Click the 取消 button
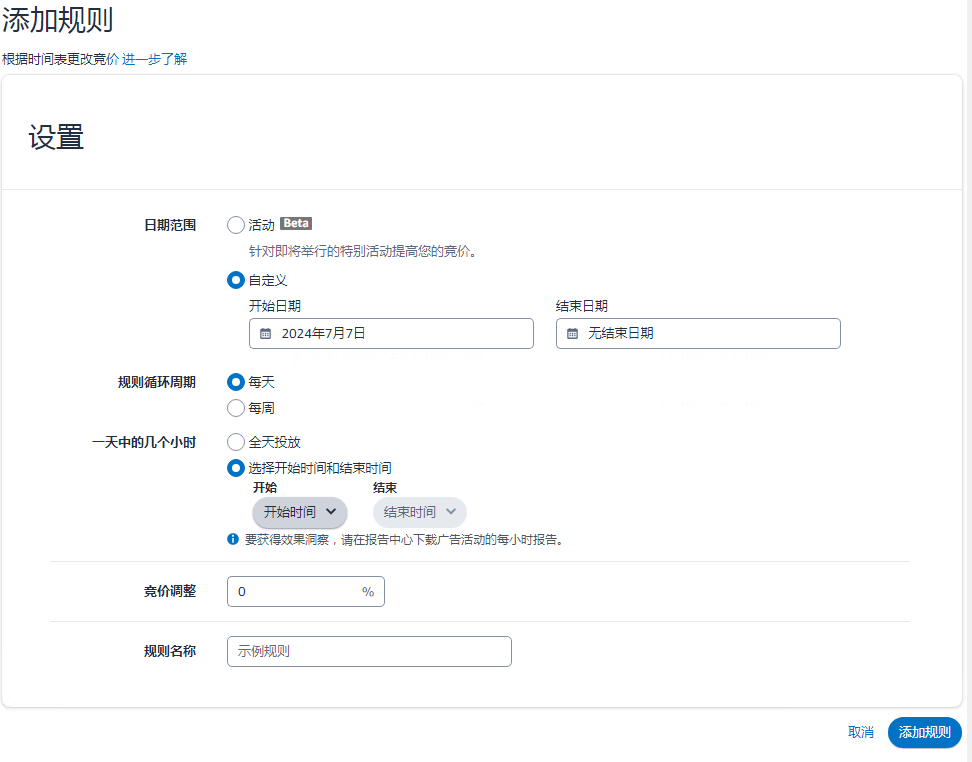The height and width of the screenshot is (762, 972). (x=861, y=732)
